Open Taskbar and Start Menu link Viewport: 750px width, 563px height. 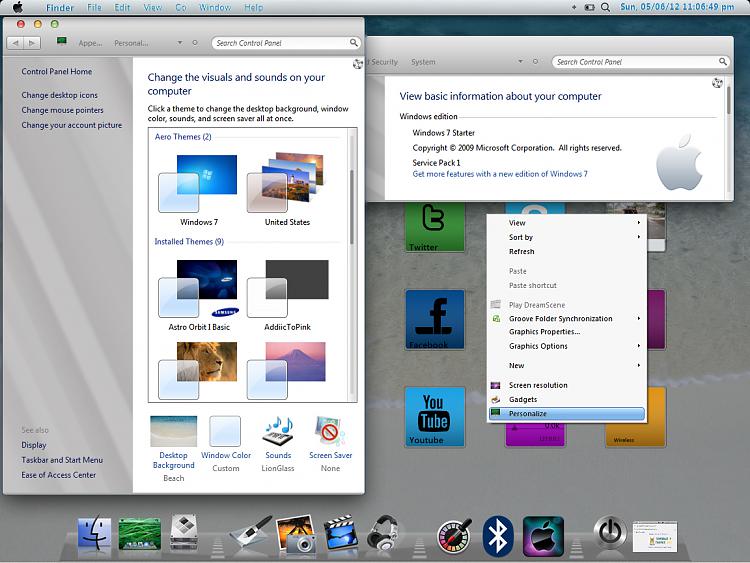62,460
